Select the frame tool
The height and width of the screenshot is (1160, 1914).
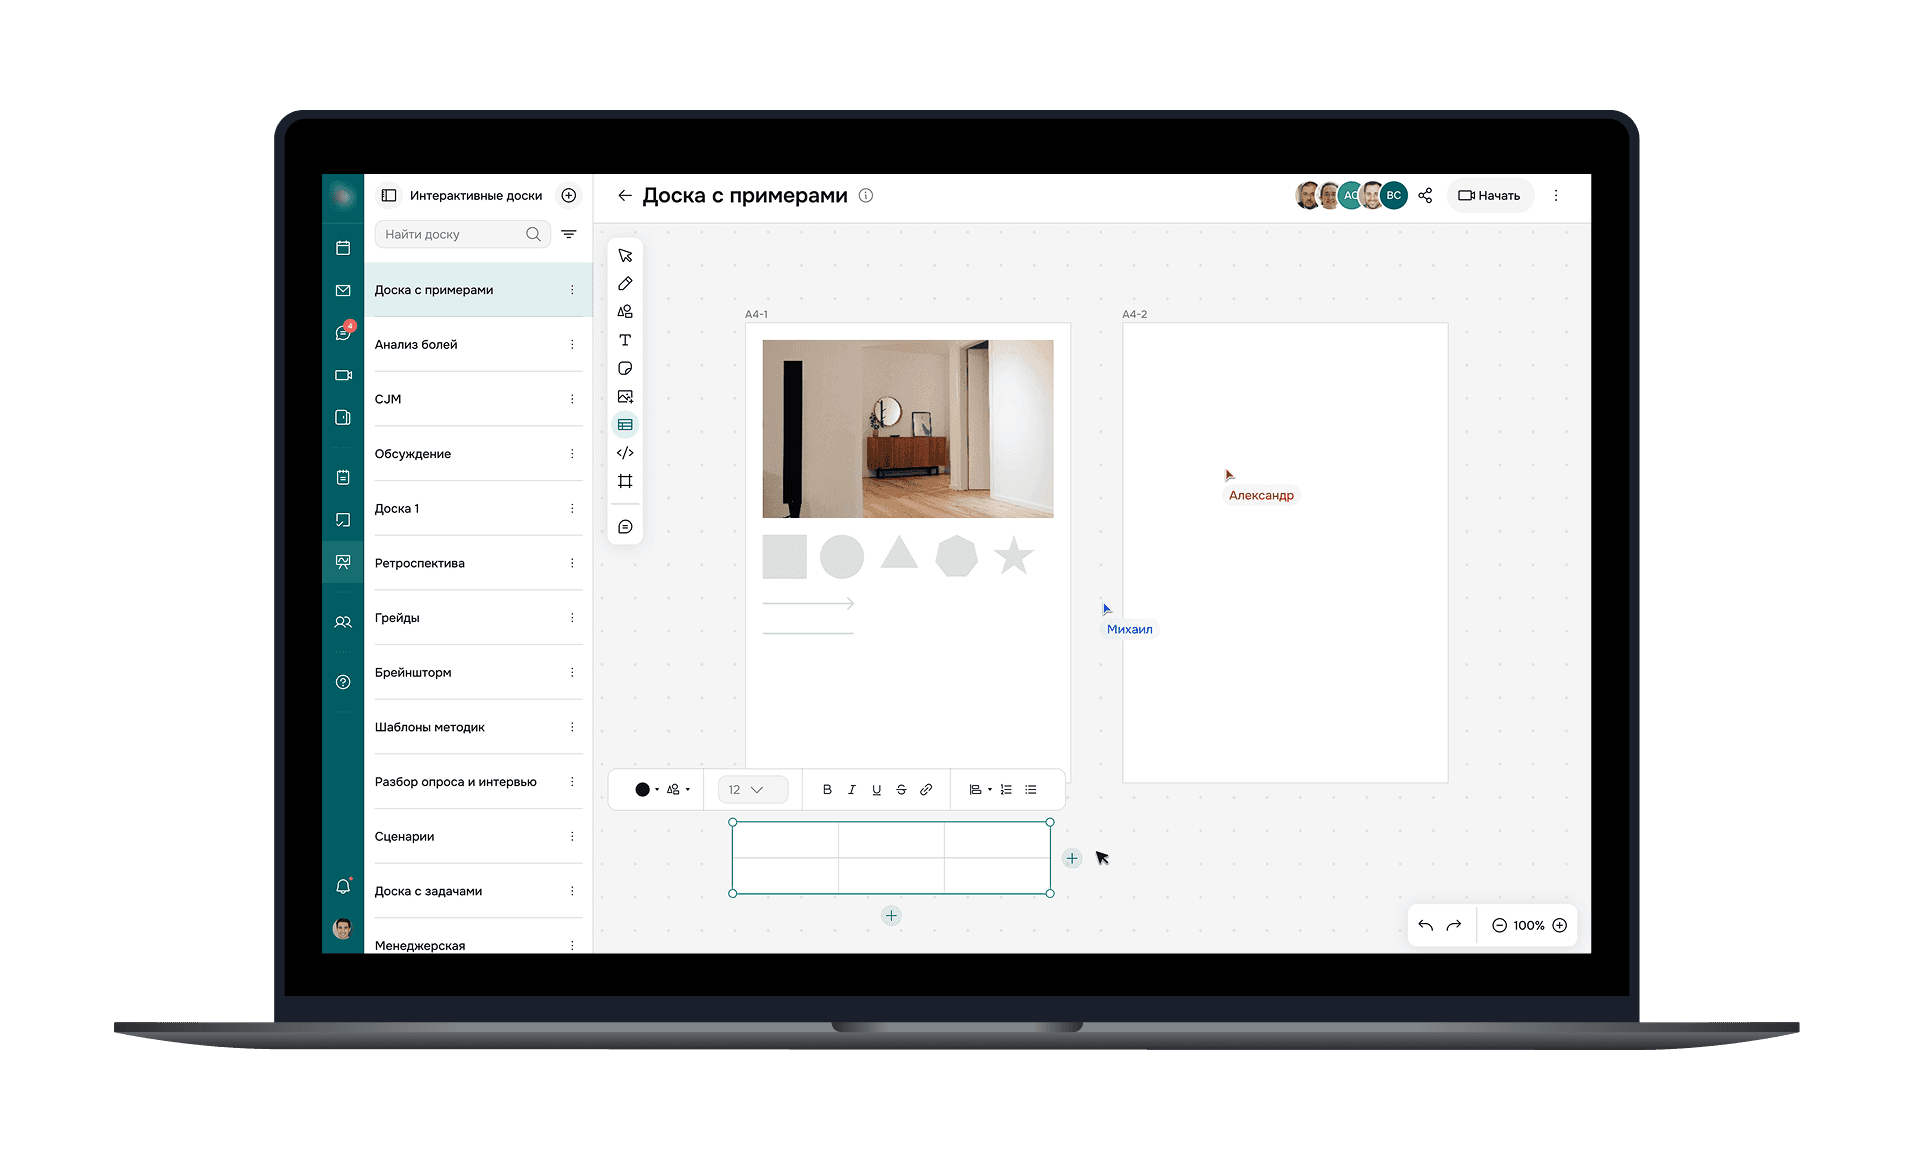click(x=625, y=481)
